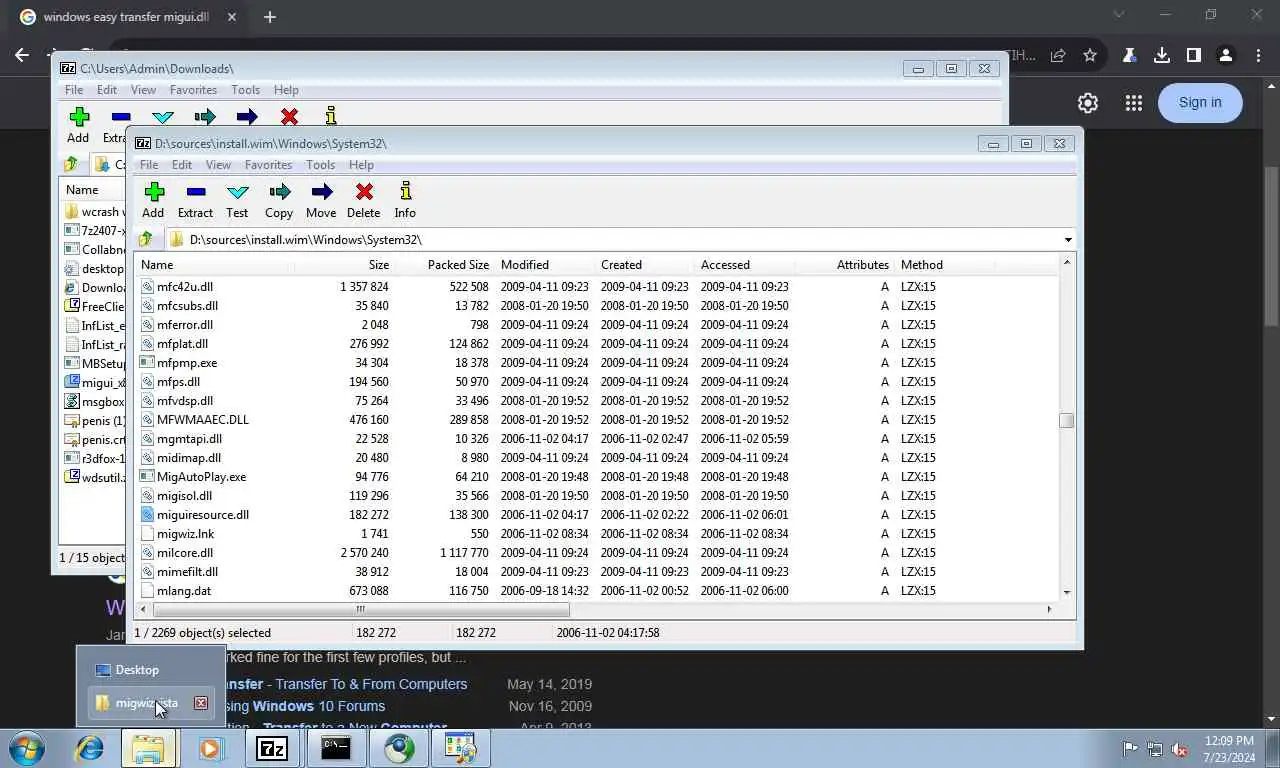Click the Move icon in Downloads window
1280x768 pixels.
(x=247, y=116)
